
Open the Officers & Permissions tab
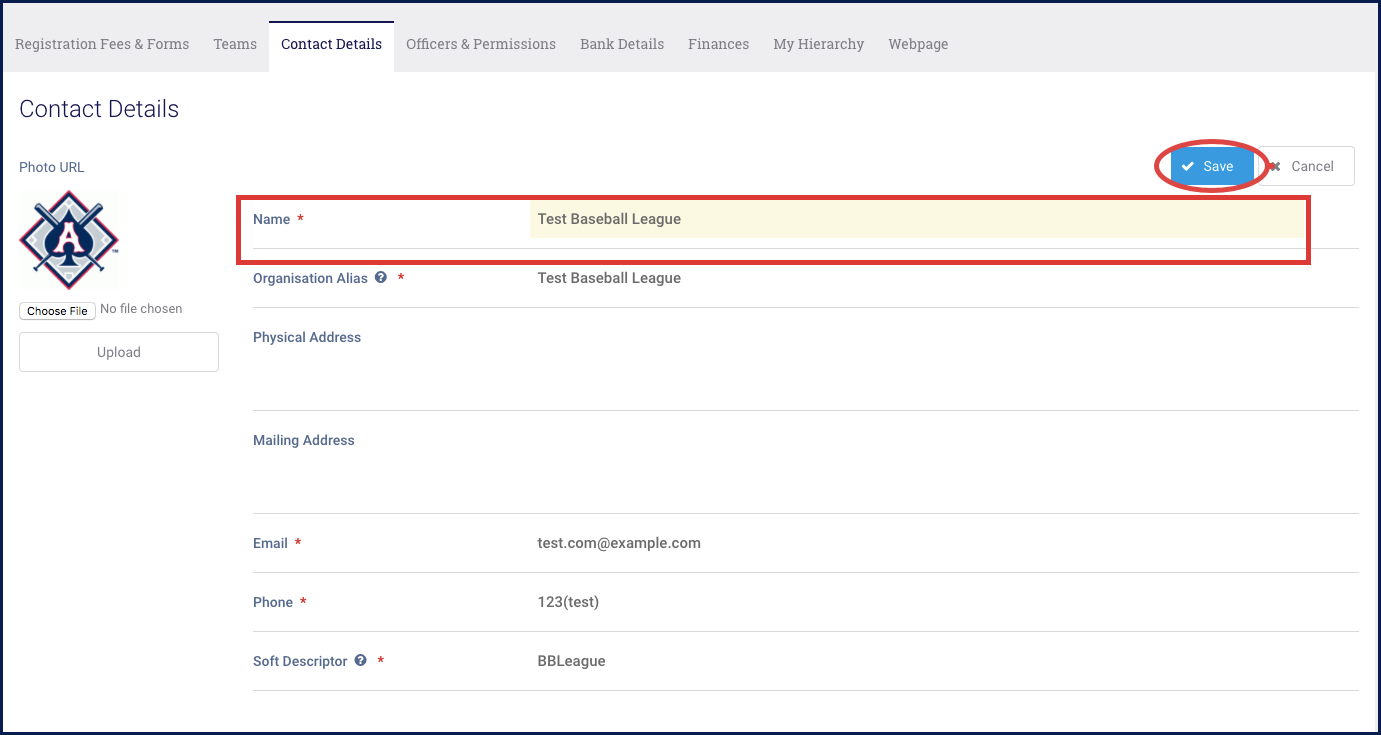[481, 44]
